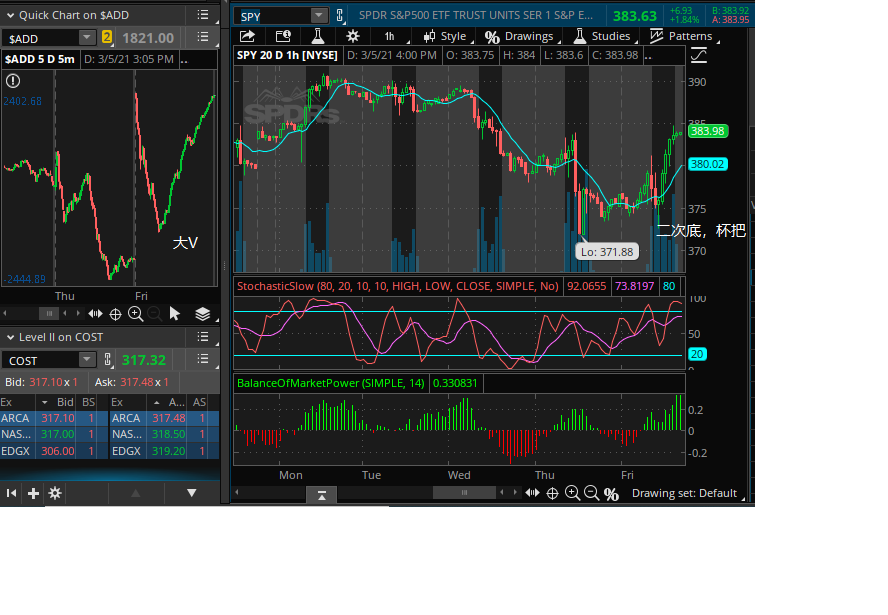Open the SPY symbol dropdown
Image resolution: width=888 pixels, height=615 pixels.
[319, 16]
